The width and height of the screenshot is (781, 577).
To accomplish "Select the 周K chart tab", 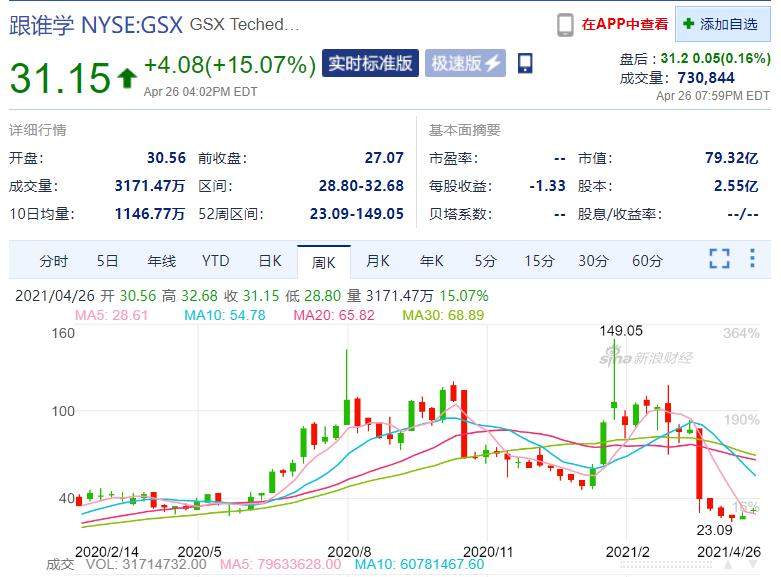I will pyautogui.click(x=324, y=262).
